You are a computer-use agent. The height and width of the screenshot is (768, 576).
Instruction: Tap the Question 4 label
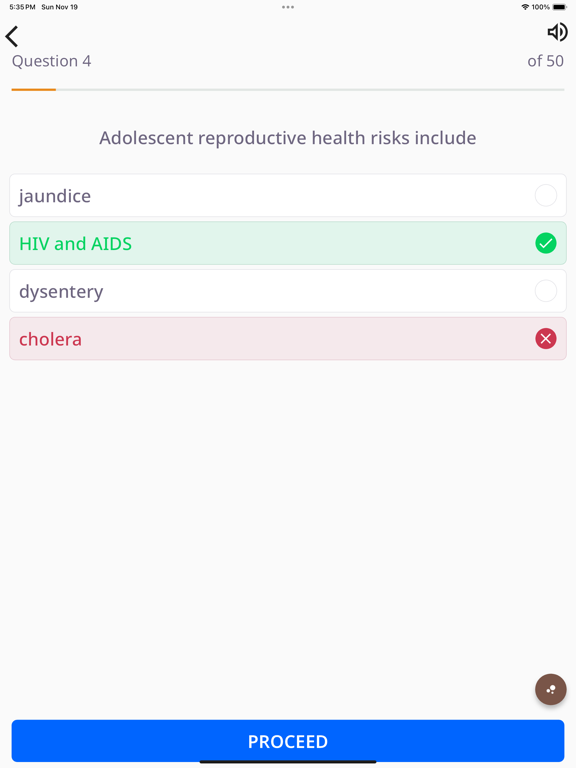pyautogui.click(x=51, y=61)
